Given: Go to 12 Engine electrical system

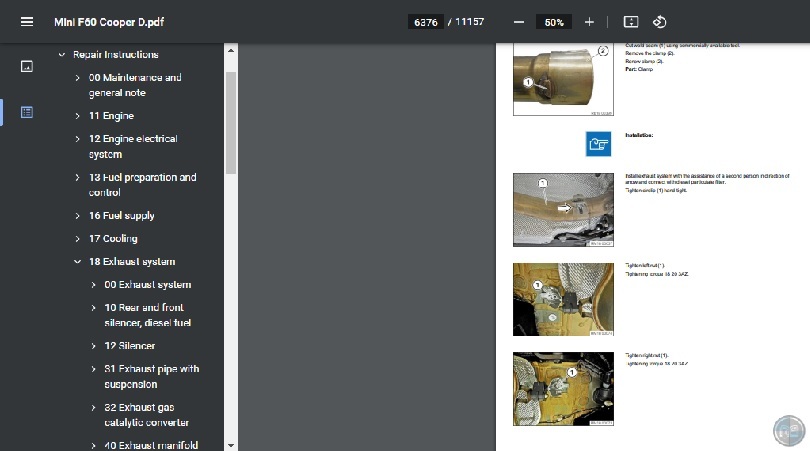Looking at the screenshot, I should click(133, 146).
